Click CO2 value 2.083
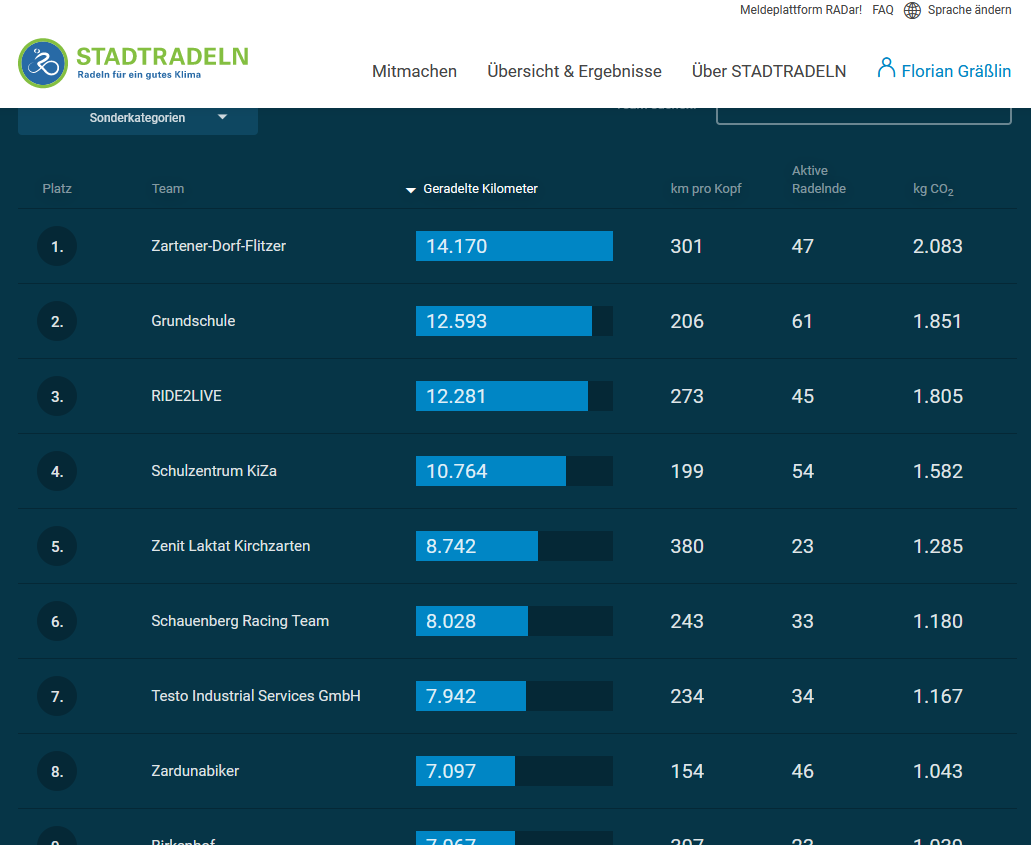This screenshot has height=845, width=1031. tap(938, 246)
